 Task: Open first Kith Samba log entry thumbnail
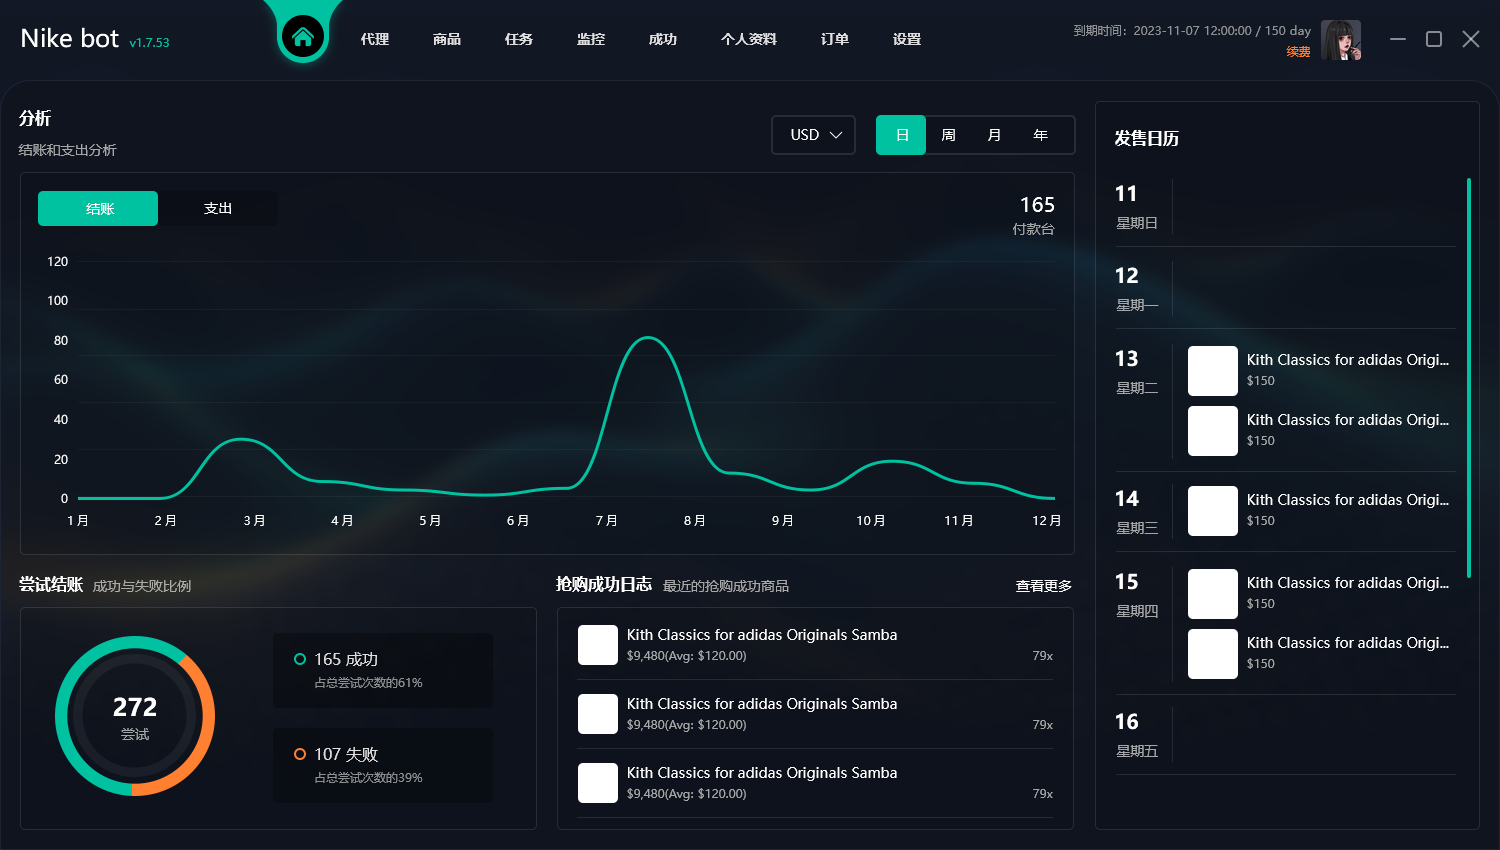point(598,645)
